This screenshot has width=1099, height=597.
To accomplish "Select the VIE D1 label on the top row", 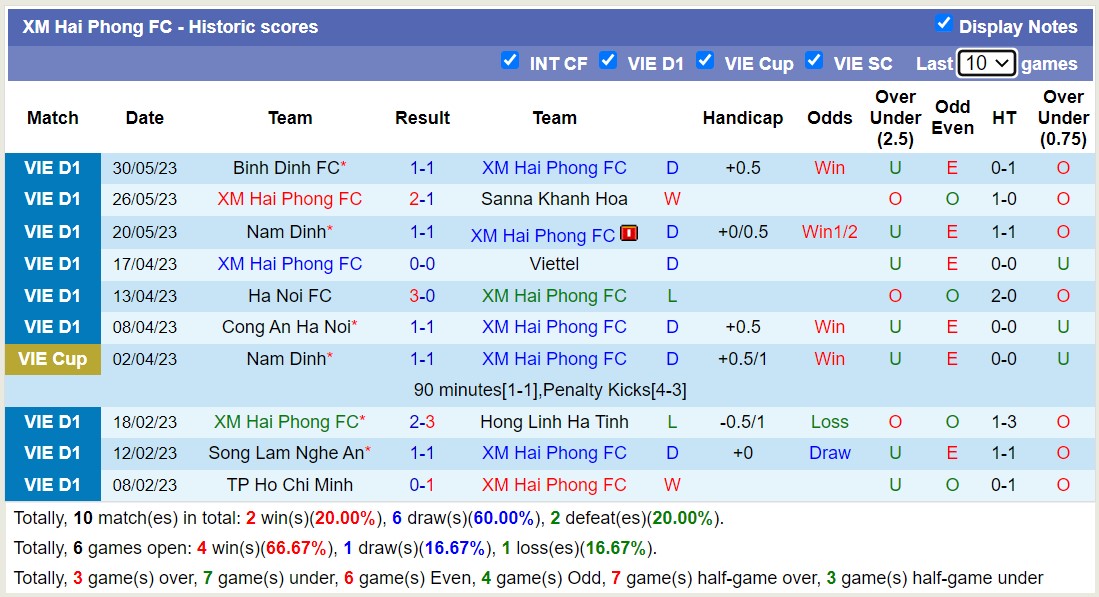I will pyautogui.click(x=52, y=167).
